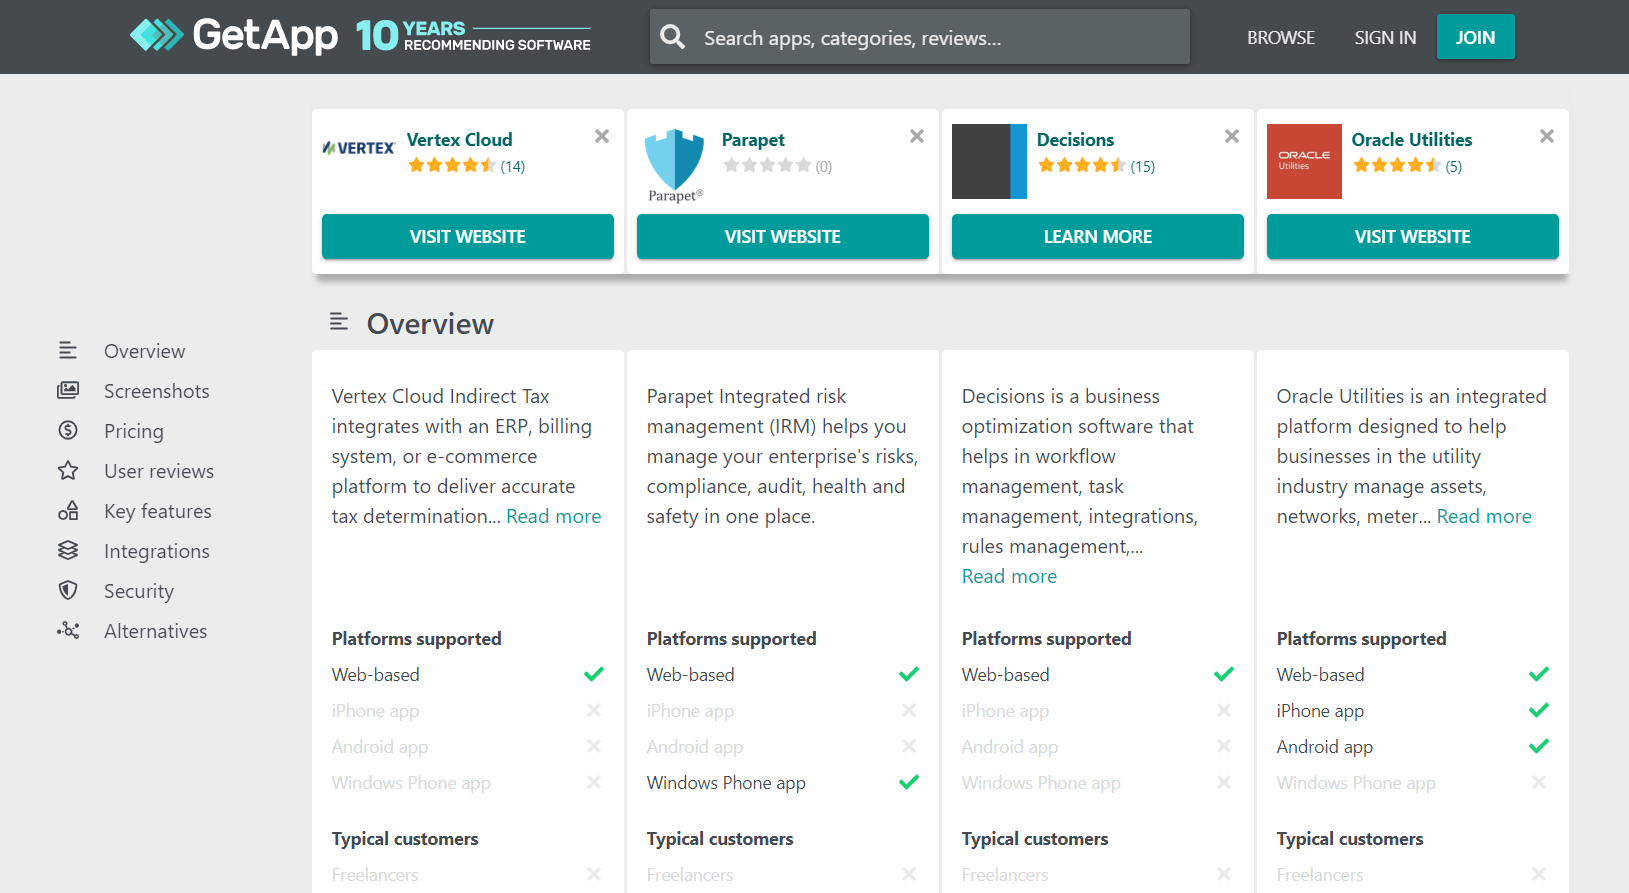Go to Alternatives section
The image size is (1629, 893).
coord(156,631)
